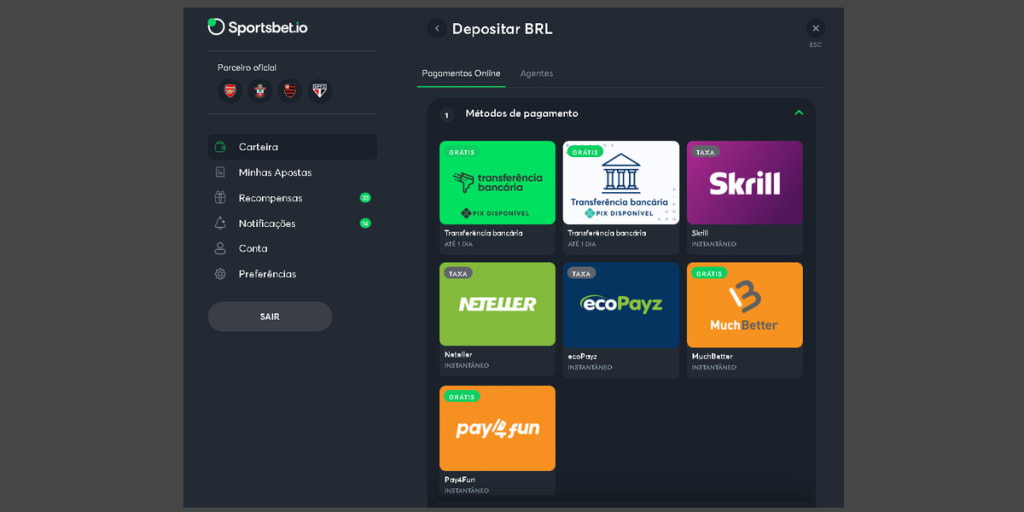Click the TAXA badge on Skrill card
Screen dimensions: 1024x512
pyautogui.click(x=705, y=152)
